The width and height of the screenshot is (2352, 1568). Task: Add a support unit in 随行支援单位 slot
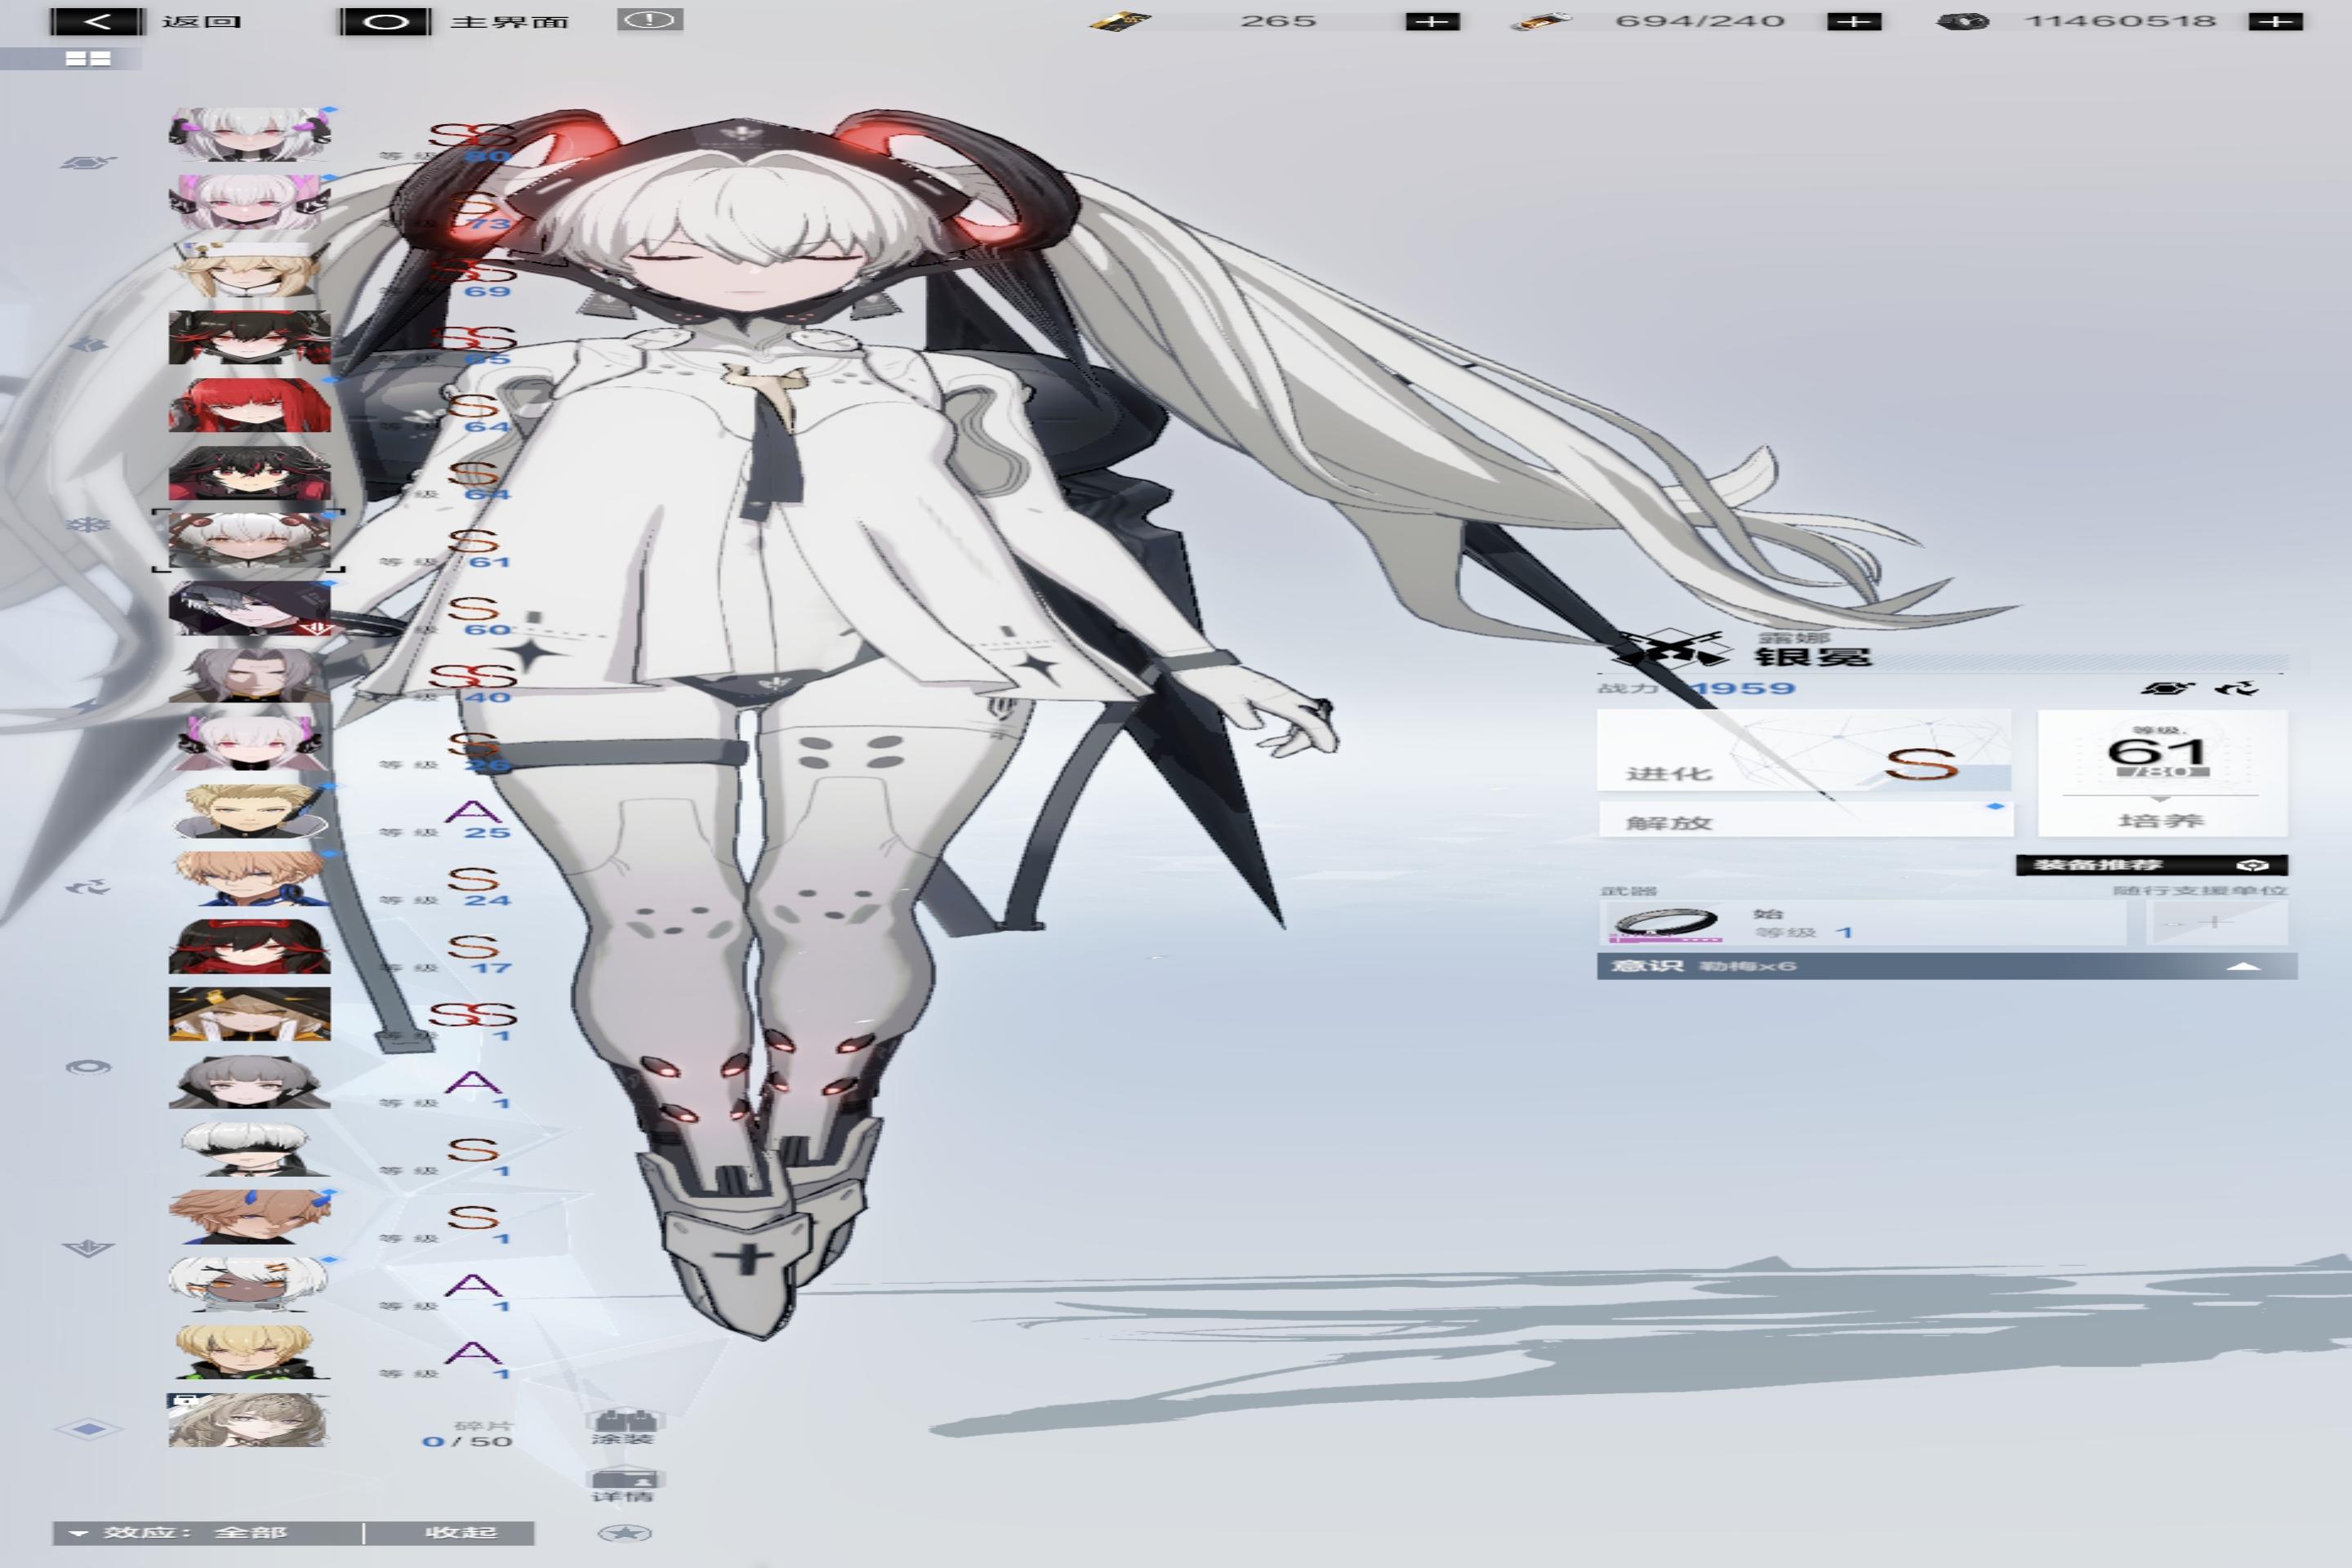coord(2217,922)
